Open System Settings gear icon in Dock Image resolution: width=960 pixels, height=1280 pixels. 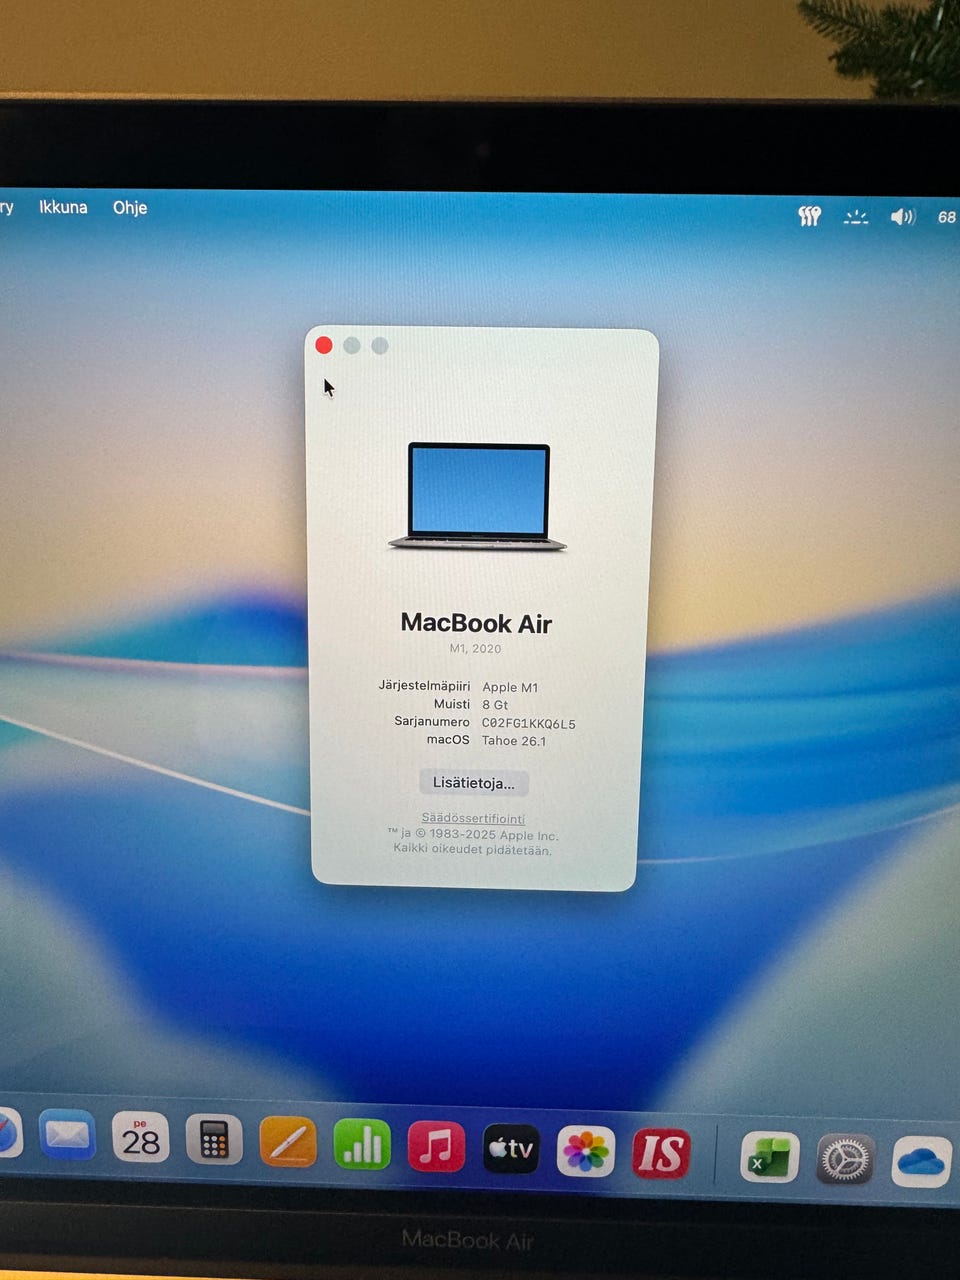(846, 1159)
